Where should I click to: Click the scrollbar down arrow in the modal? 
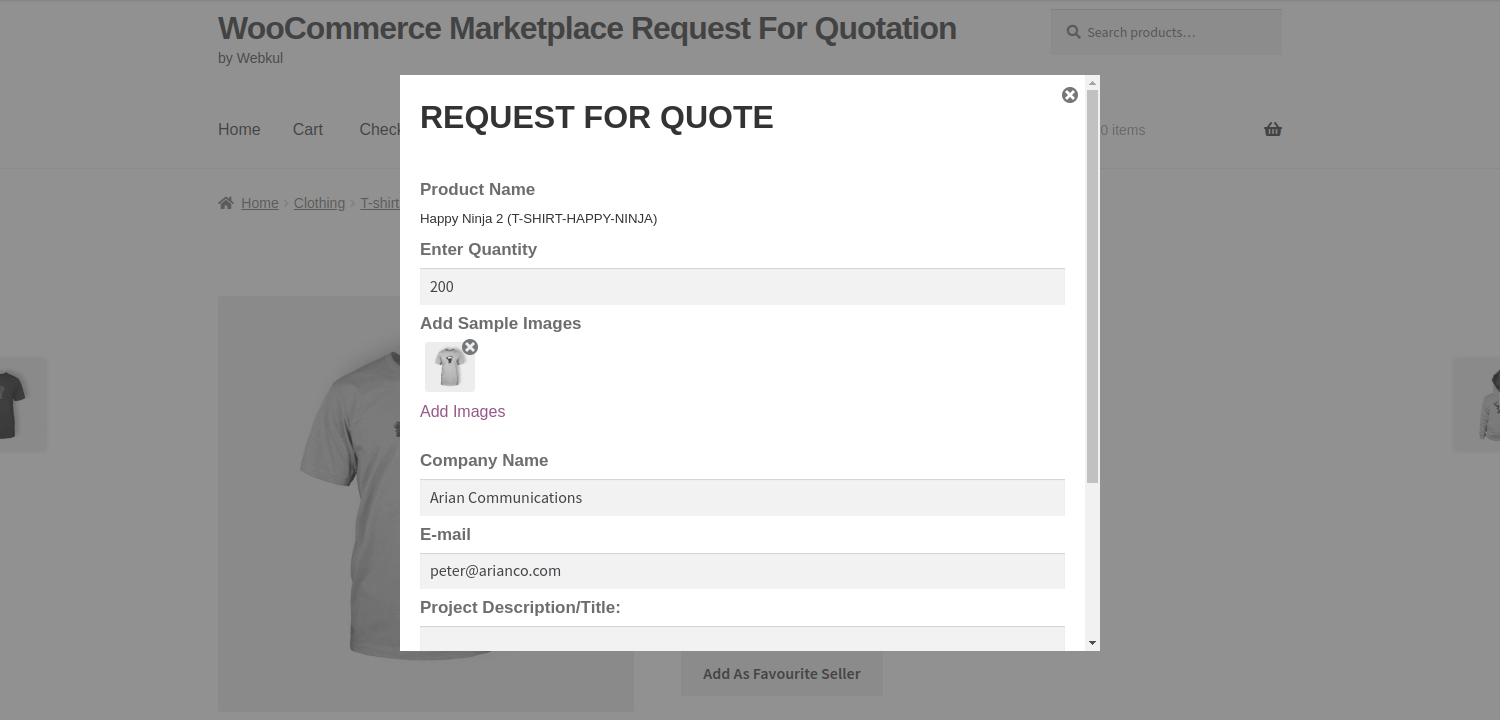[1091, 643]
